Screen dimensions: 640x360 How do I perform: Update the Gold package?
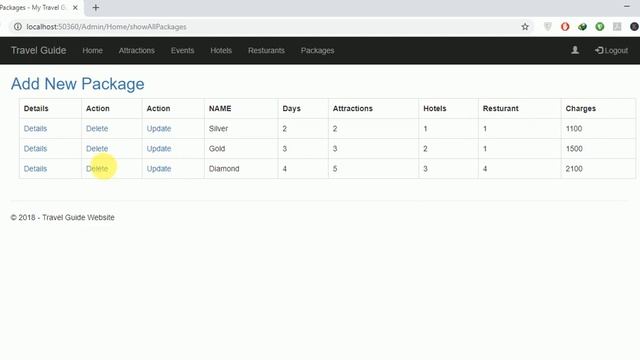tap(159, 149)
